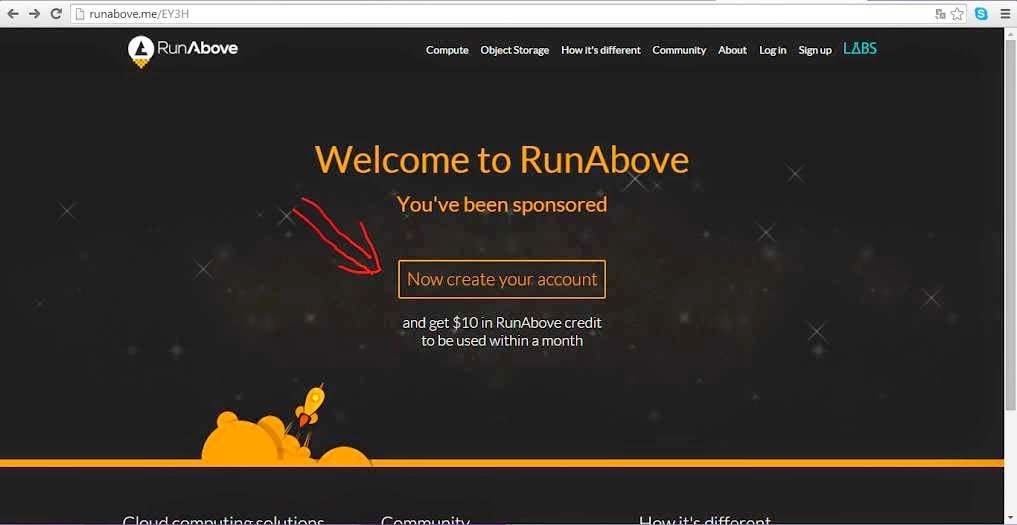The width and height of the screenshot is (1017, 525).
Task: Click the $10 in RunAbove credit text
Action: point(527,323)
